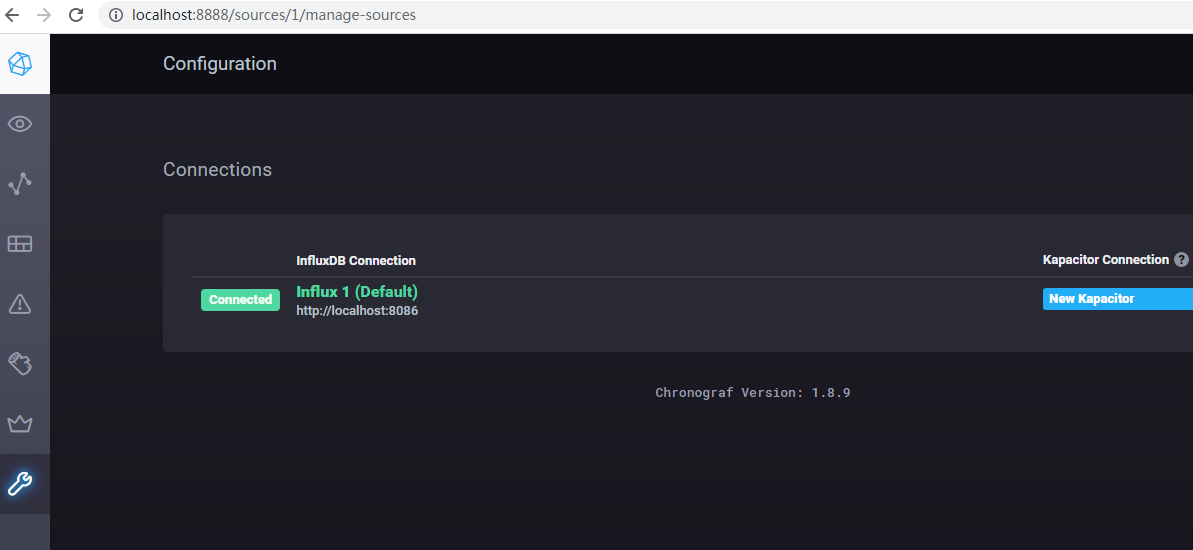Screen dimensions: 1193x550
Task: Click the Chronograf logo icon
Action: point(21,64)
